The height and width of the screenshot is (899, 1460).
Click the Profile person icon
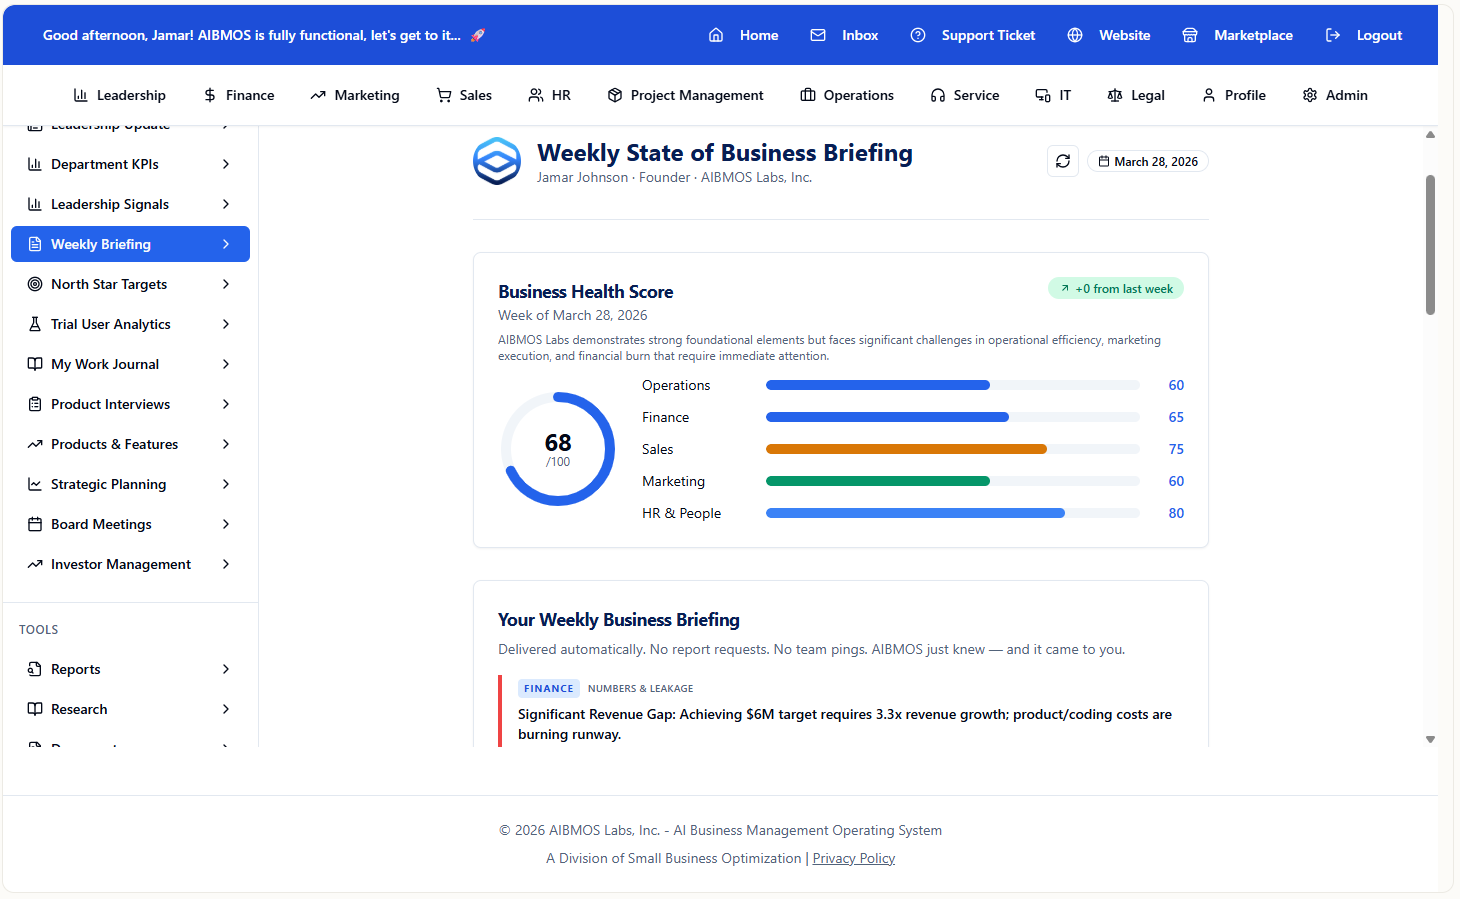click(1209, 95)
